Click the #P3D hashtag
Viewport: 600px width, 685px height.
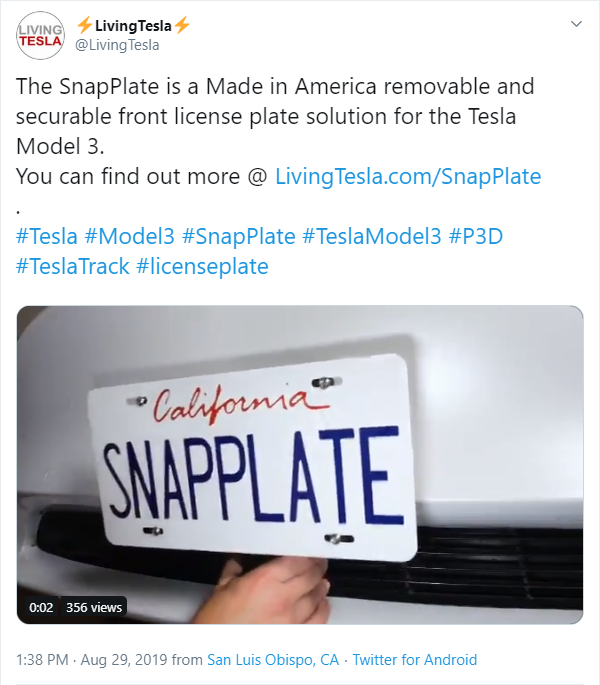tap(476, 236)
